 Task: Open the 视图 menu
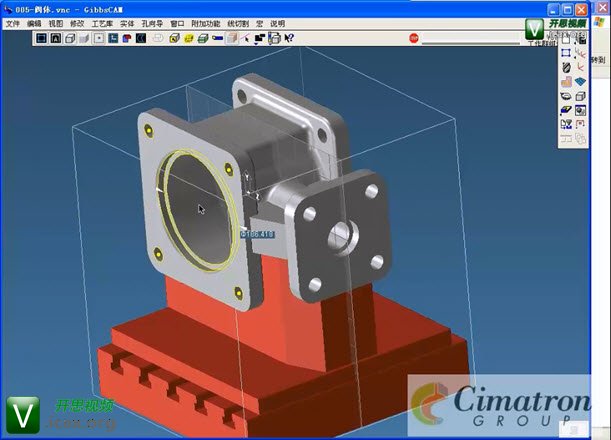pyautogui.click(x=56, y=24)
